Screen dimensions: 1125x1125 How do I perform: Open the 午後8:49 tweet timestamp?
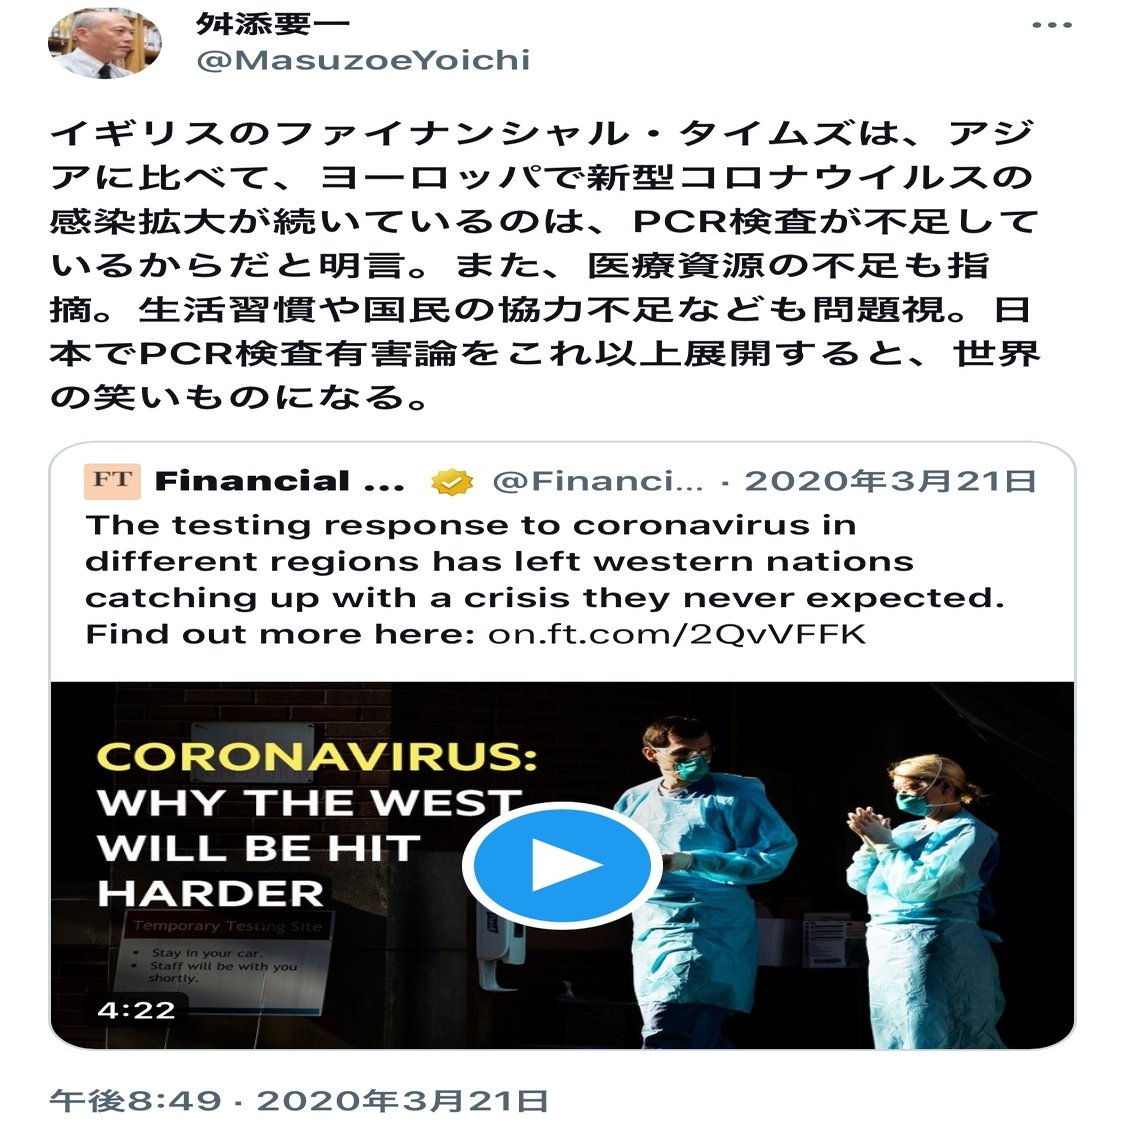(135, 1101)
